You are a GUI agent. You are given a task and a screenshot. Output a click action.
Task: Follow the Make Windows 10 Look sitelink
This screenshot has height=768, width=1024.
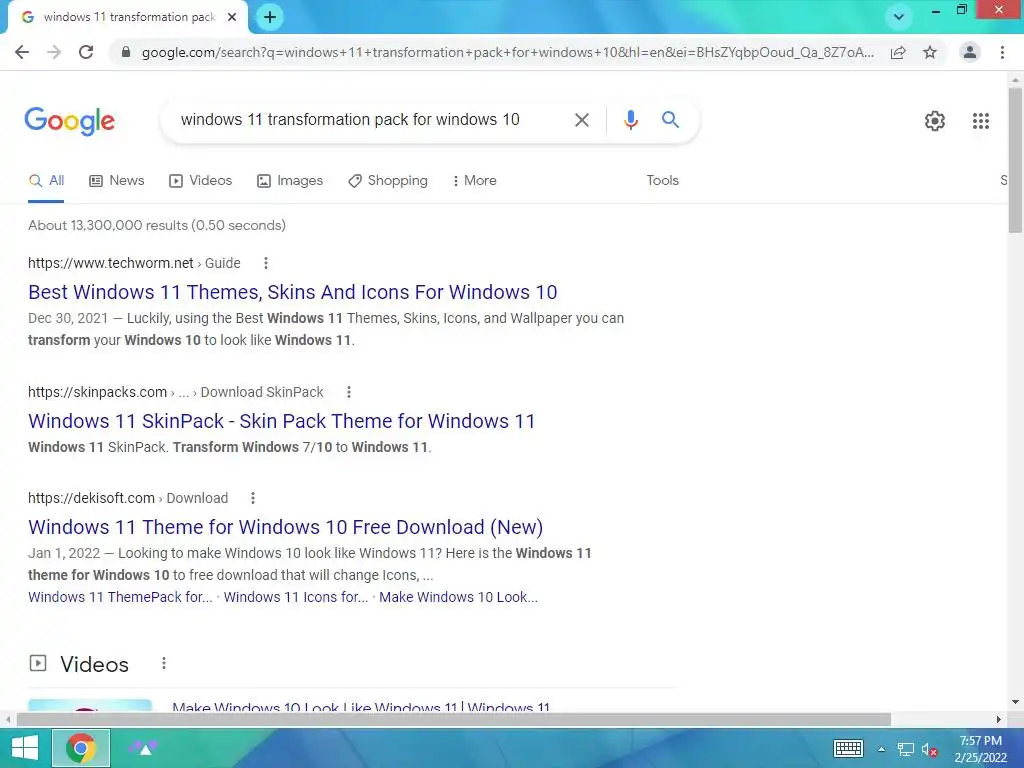click(458, 597)
